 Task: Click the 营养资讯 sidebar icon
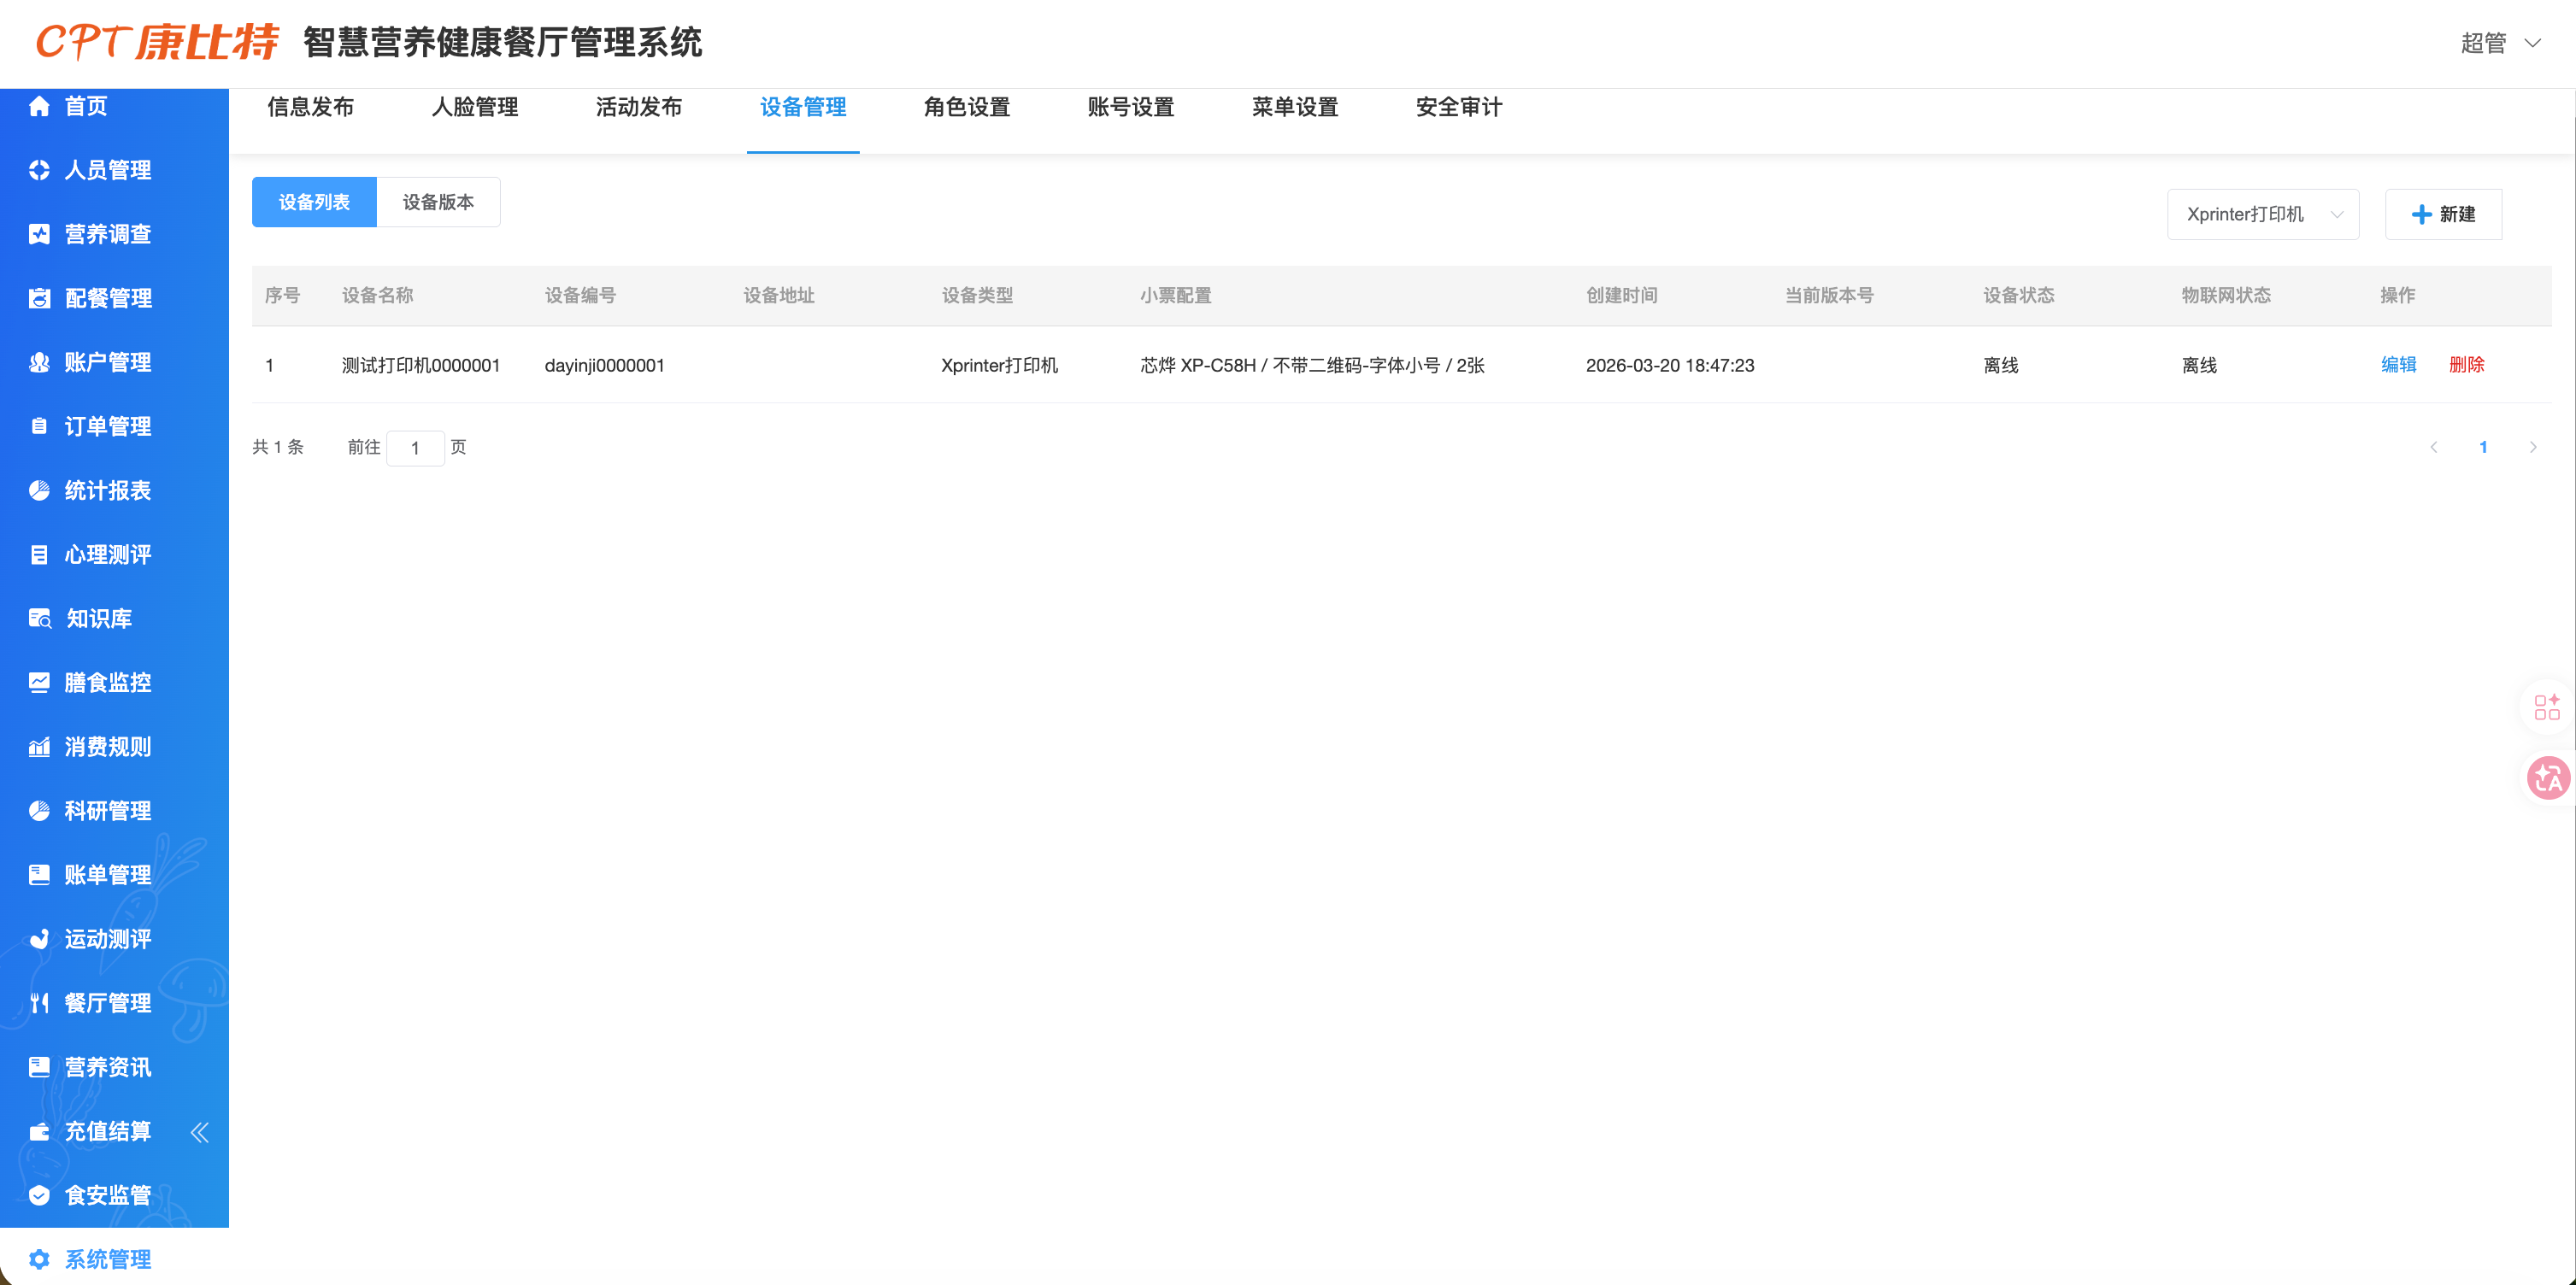(39, 1066)
